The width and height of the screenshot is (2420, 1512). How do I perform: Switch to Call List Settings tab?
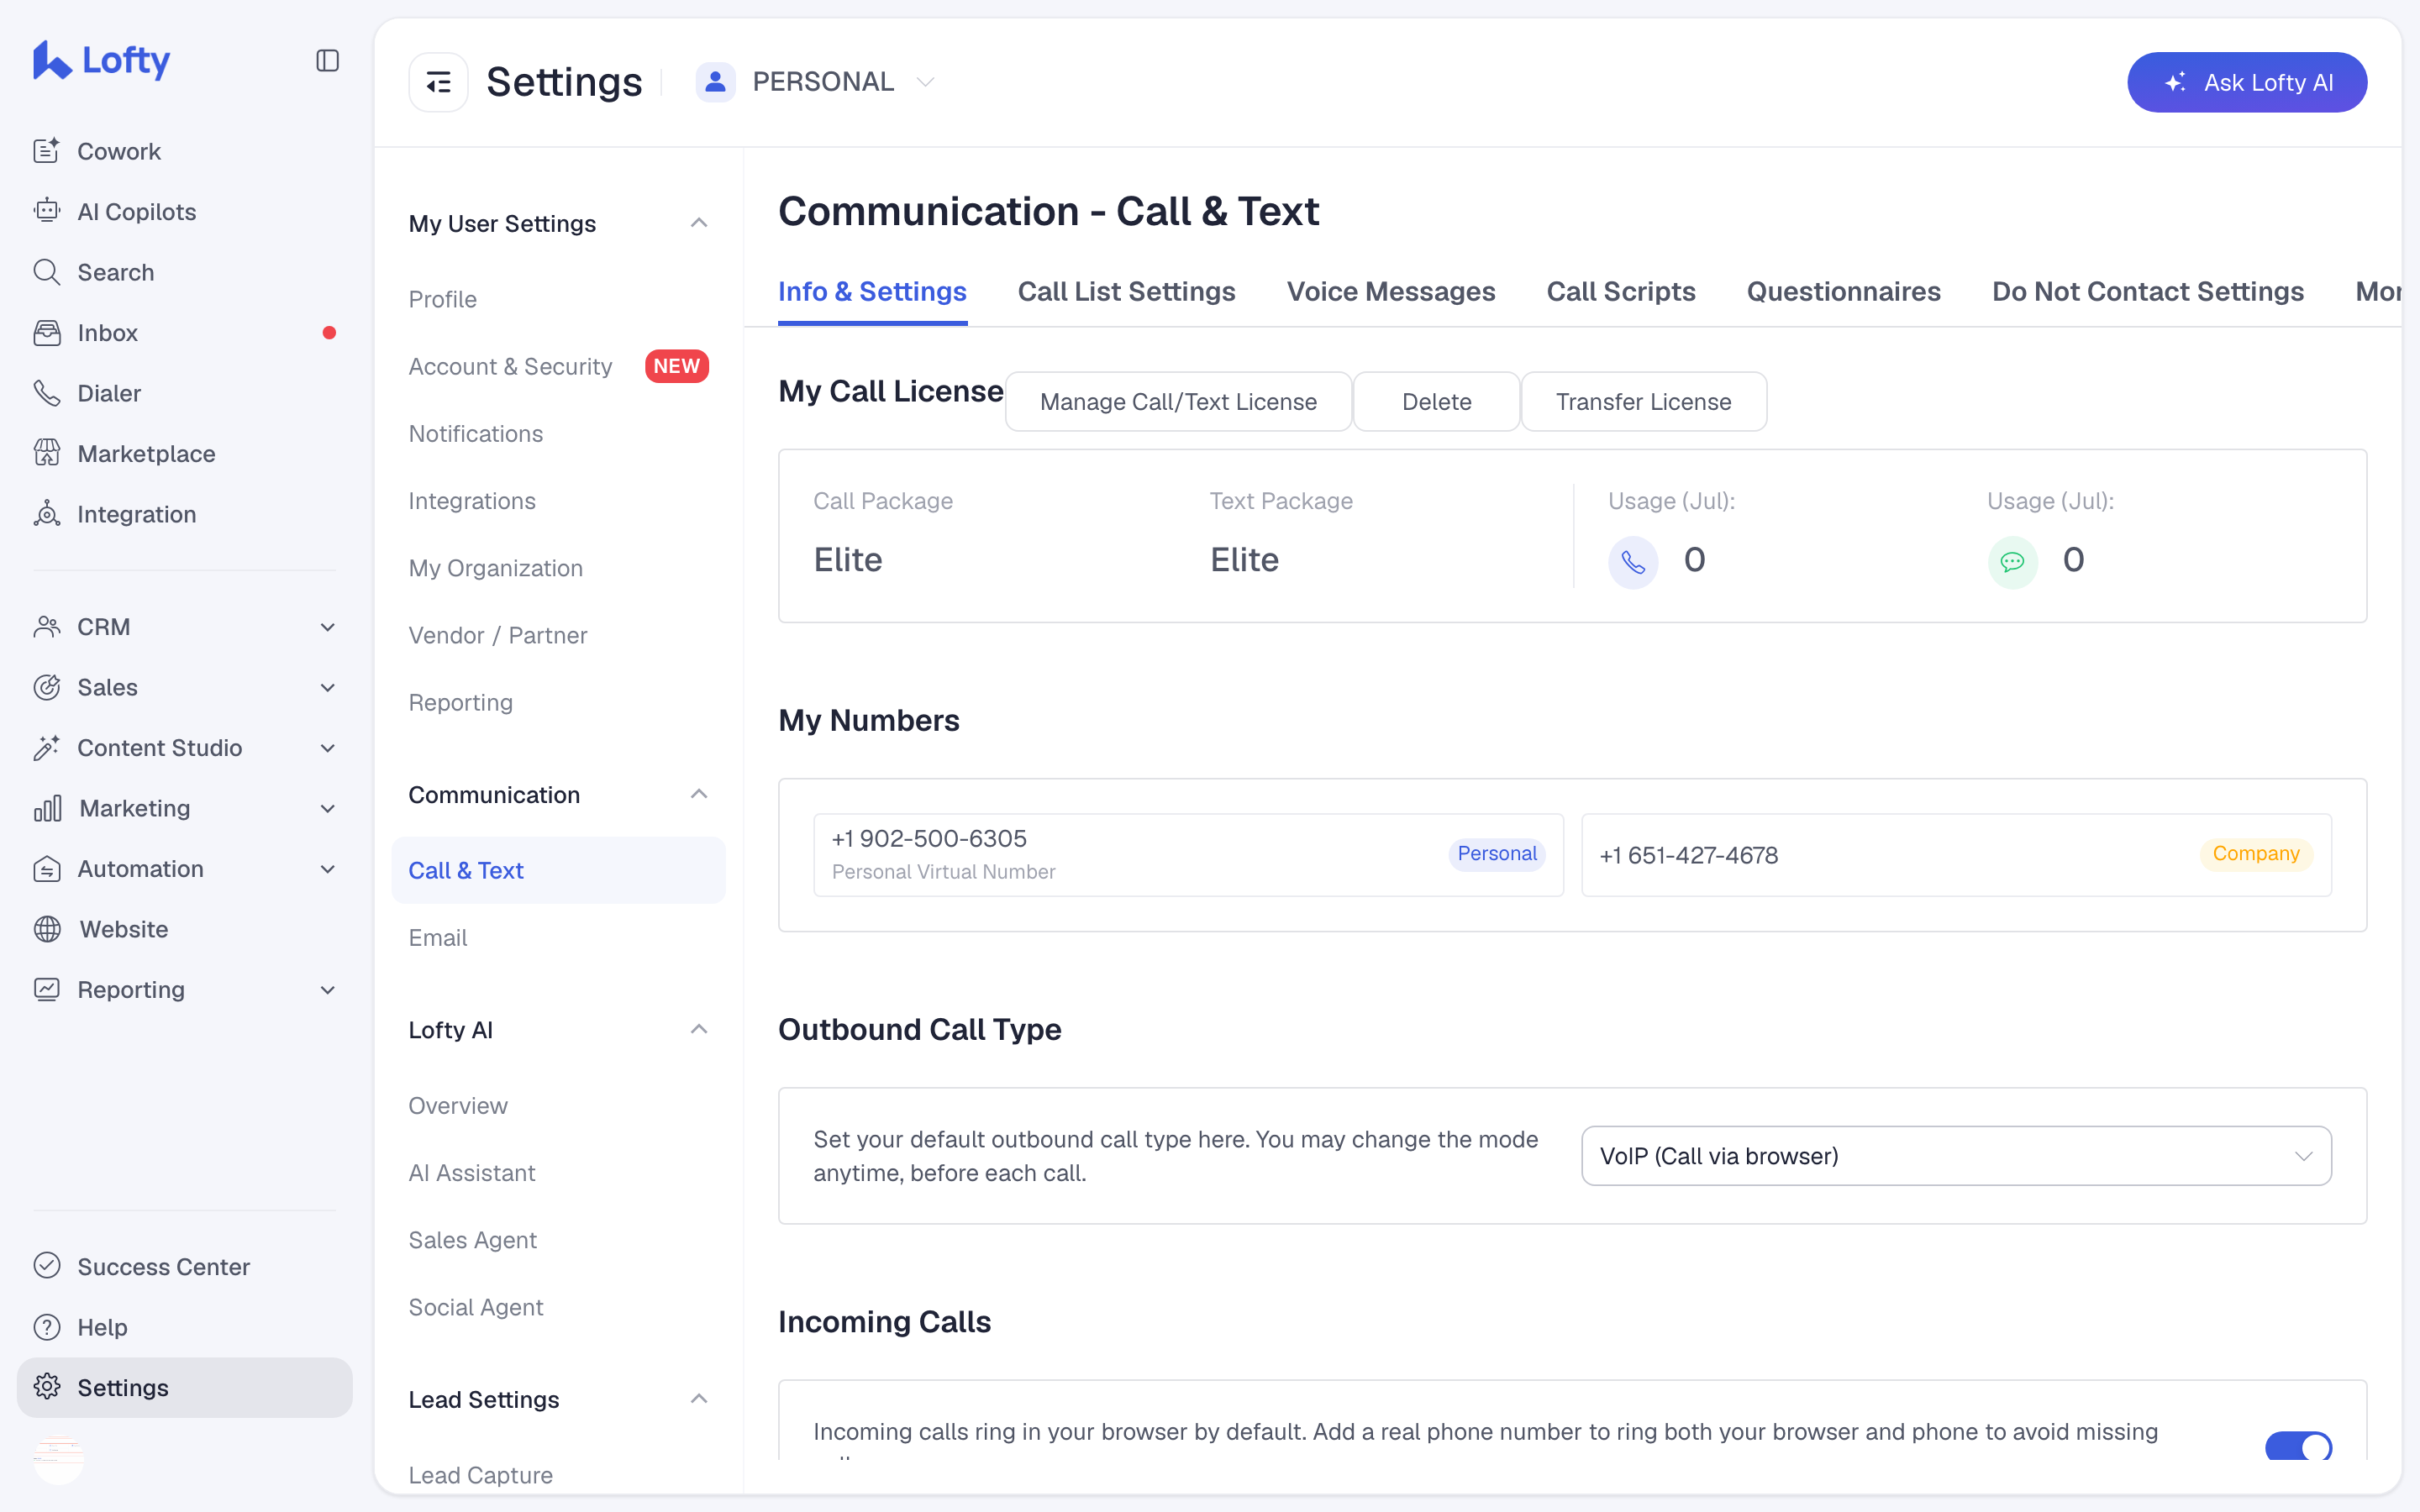click(x=1126, y=292)
